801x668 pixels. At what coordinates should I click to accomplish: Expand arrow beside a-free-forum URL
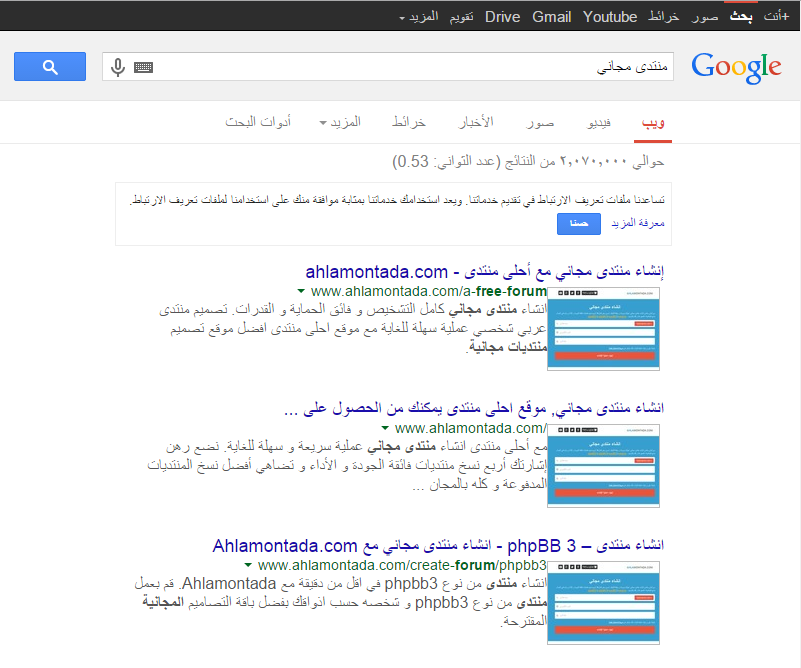[x=301, y=292]
